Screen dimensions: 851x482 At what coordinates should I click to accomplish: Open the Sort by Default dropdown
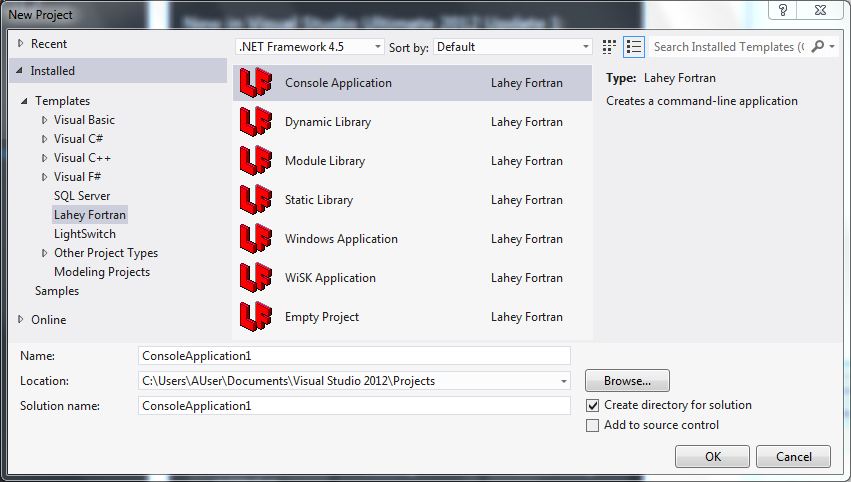click(512, 47)
